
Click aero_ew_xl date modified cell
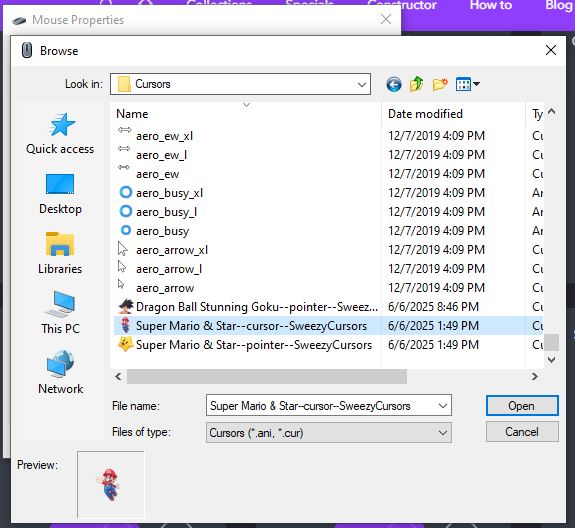[x=436, y=136]
